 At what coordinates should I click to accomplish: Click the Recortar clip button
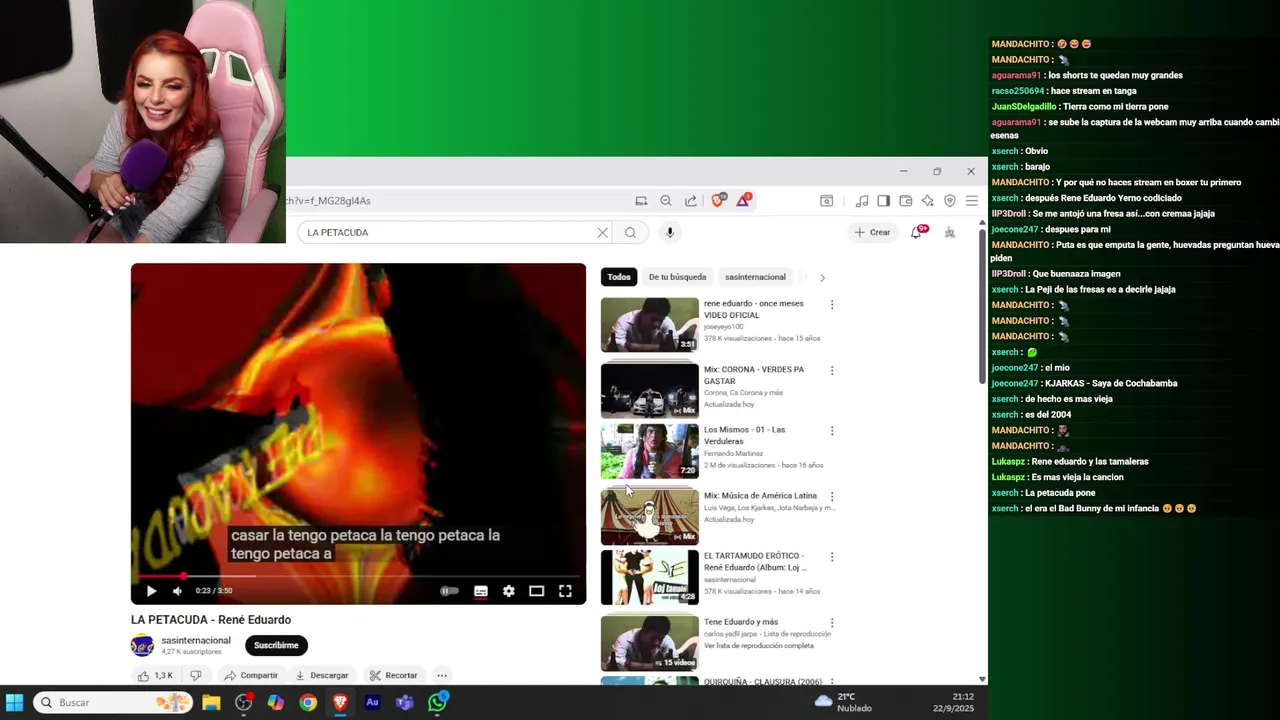point(393,675)
